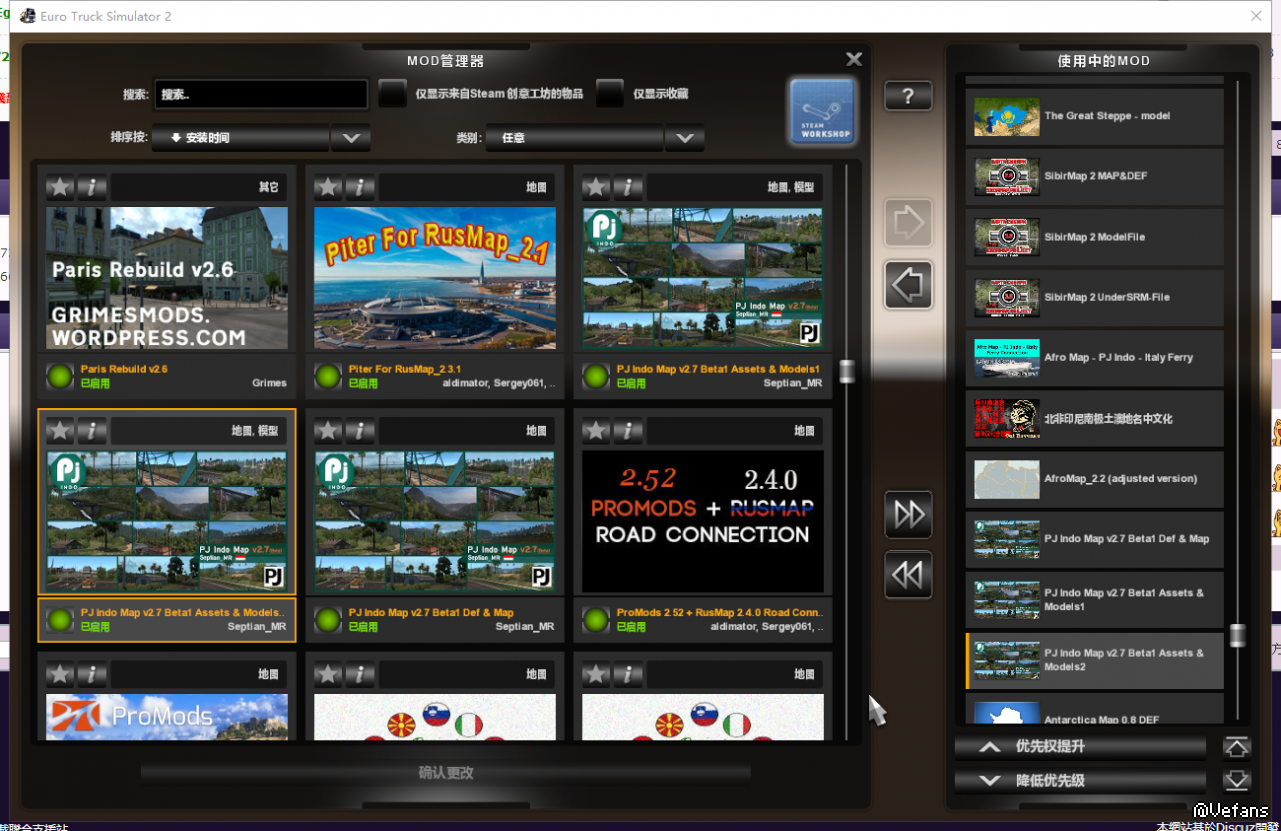Click the double right arrow button
This screenshot has height=831, width=1281.
coord(908,514)
